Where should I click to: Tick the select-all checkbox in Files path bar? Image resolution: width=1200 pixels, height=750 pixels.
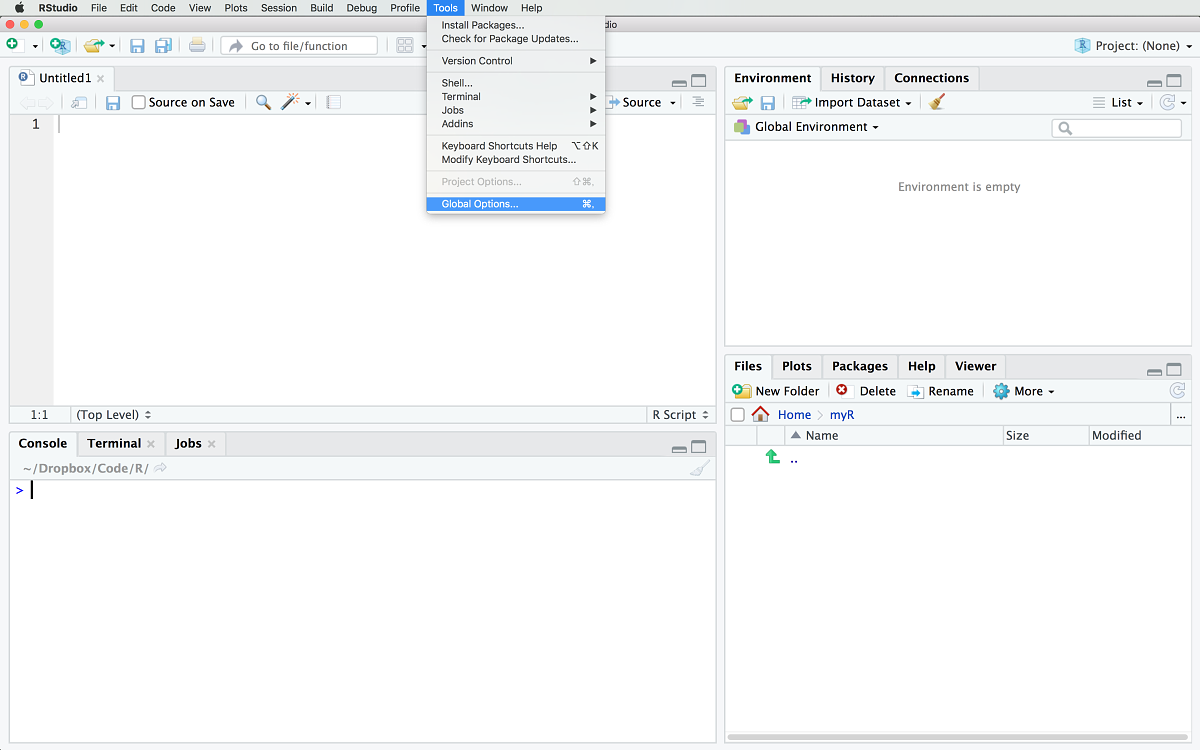pos(738,415)
